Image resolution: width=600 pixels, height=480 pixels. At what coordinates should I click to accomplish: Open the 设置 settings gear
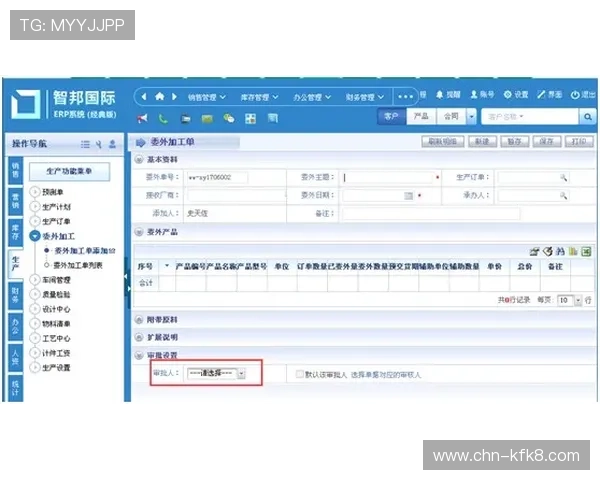(507, 95)
